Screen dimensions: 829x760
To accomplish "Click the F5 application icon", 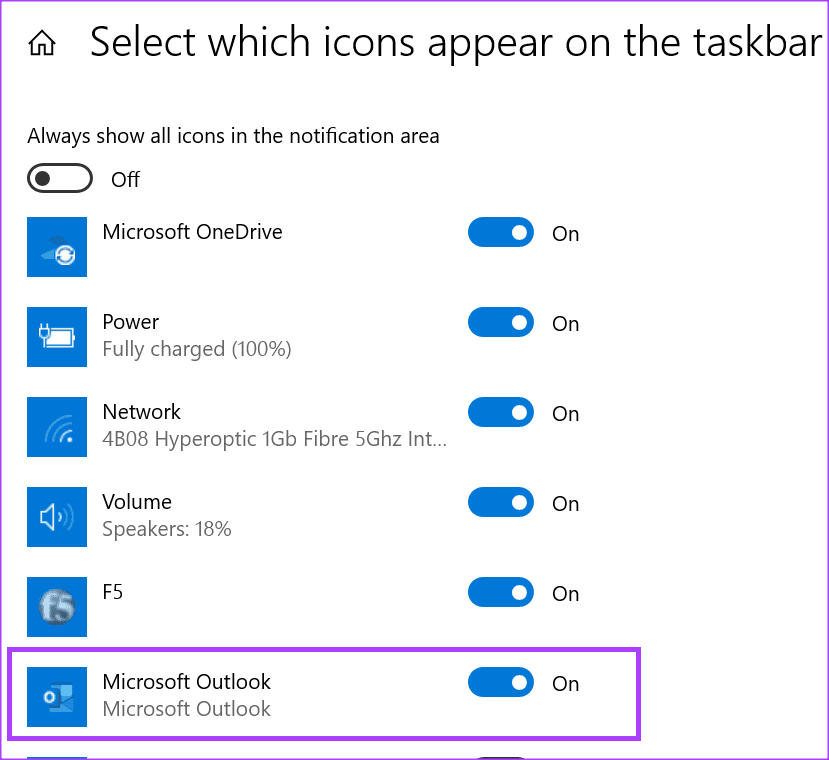I will [57, 607].
